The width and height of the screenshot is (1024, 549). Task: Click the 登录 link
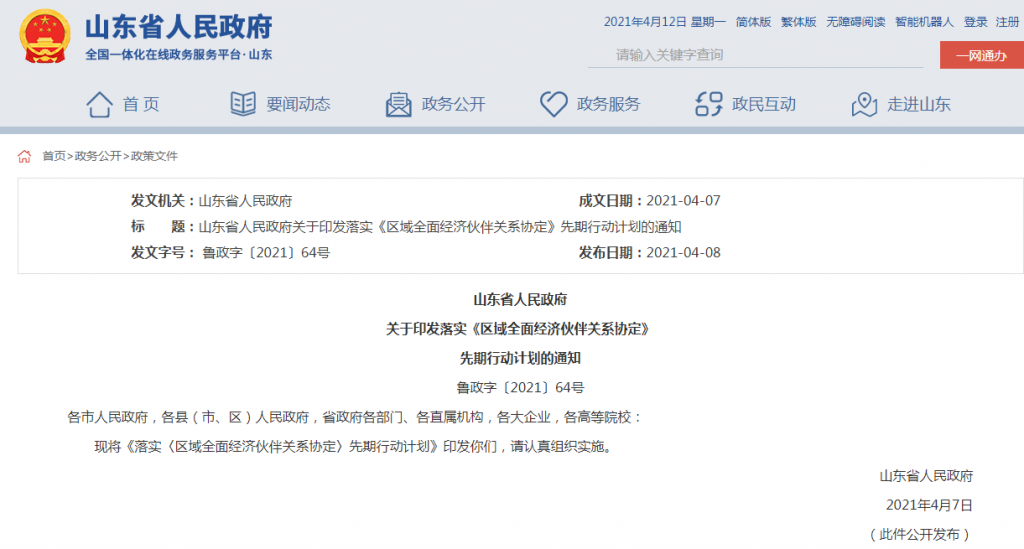click(976, 22)
